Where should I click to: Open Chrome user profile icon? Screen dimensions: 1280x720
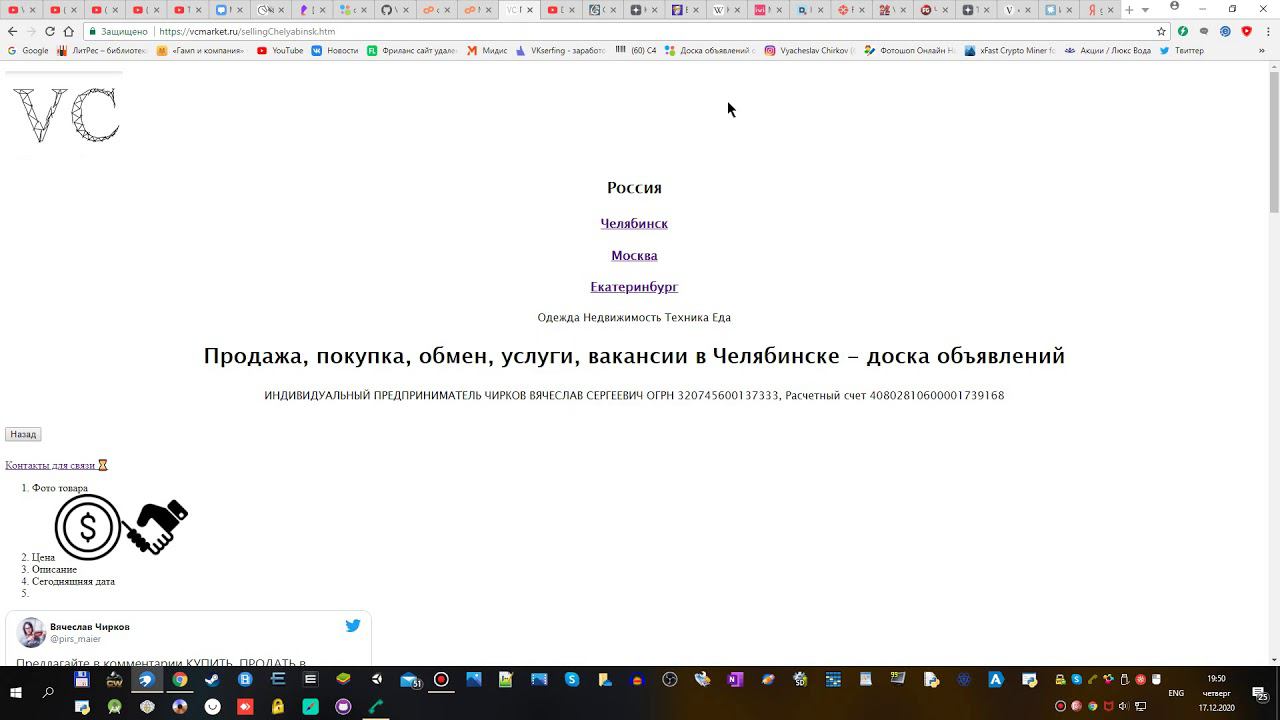(x=1174, y=6)
